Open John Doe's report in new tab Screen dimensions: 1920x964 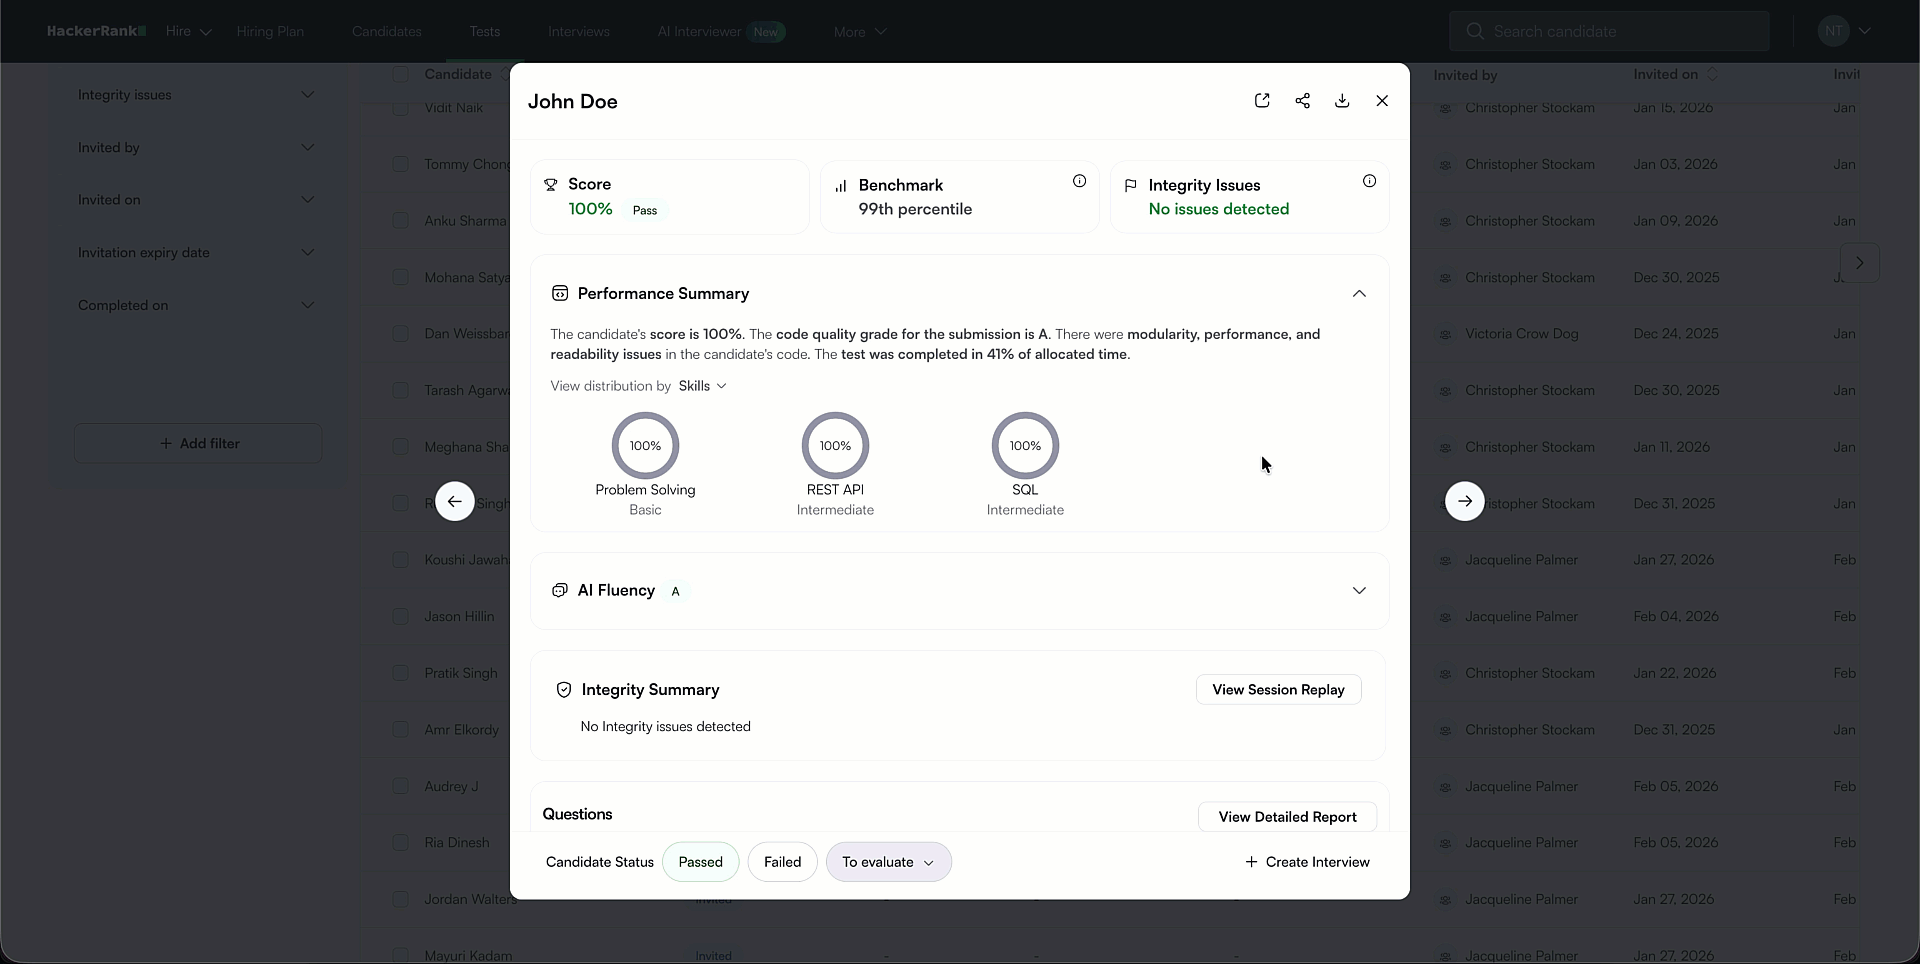(1262, 100)
